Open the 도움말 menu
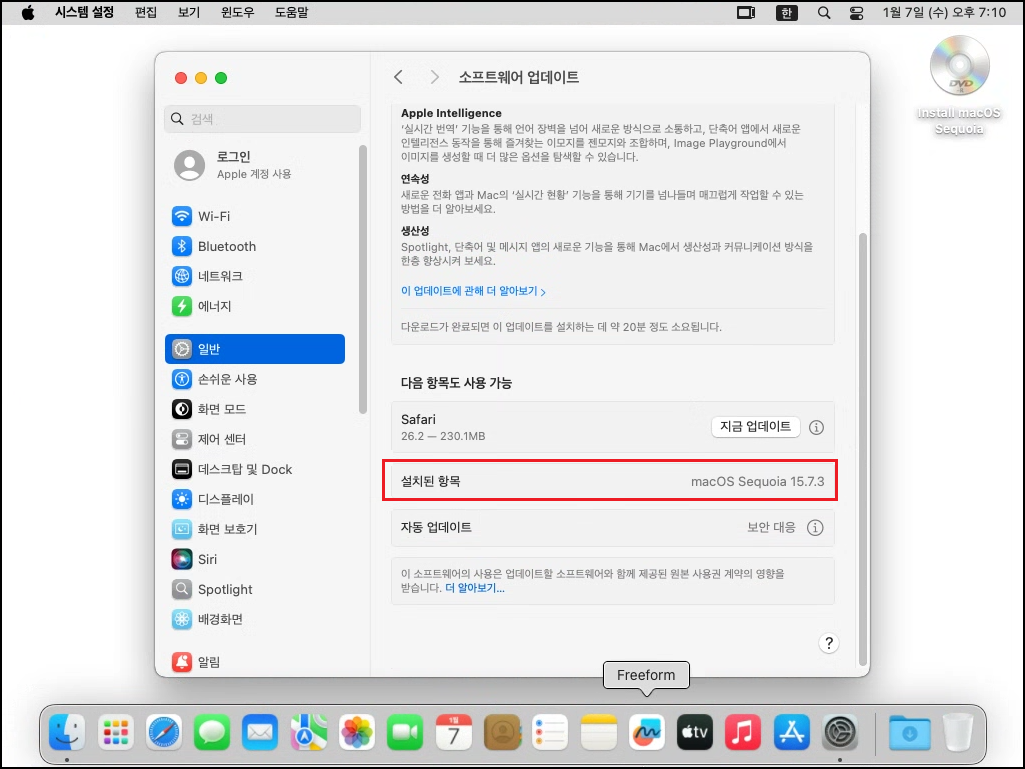The image size is (1025, 769). point(291,12)
